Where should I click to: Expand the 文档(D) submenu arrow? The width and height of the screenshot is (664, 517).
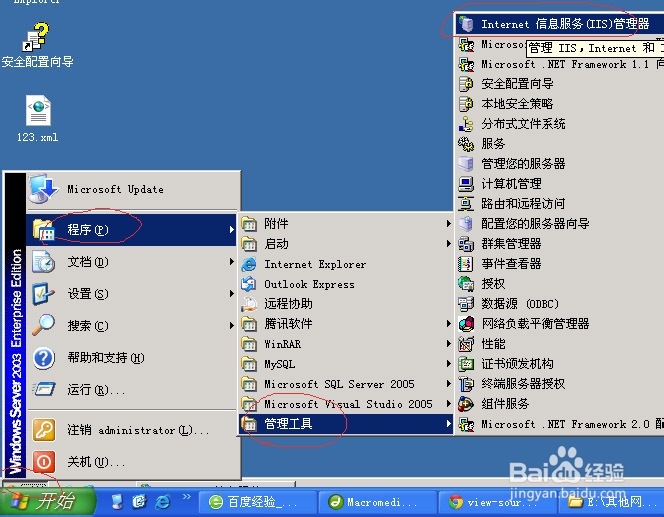coord(231,262)
